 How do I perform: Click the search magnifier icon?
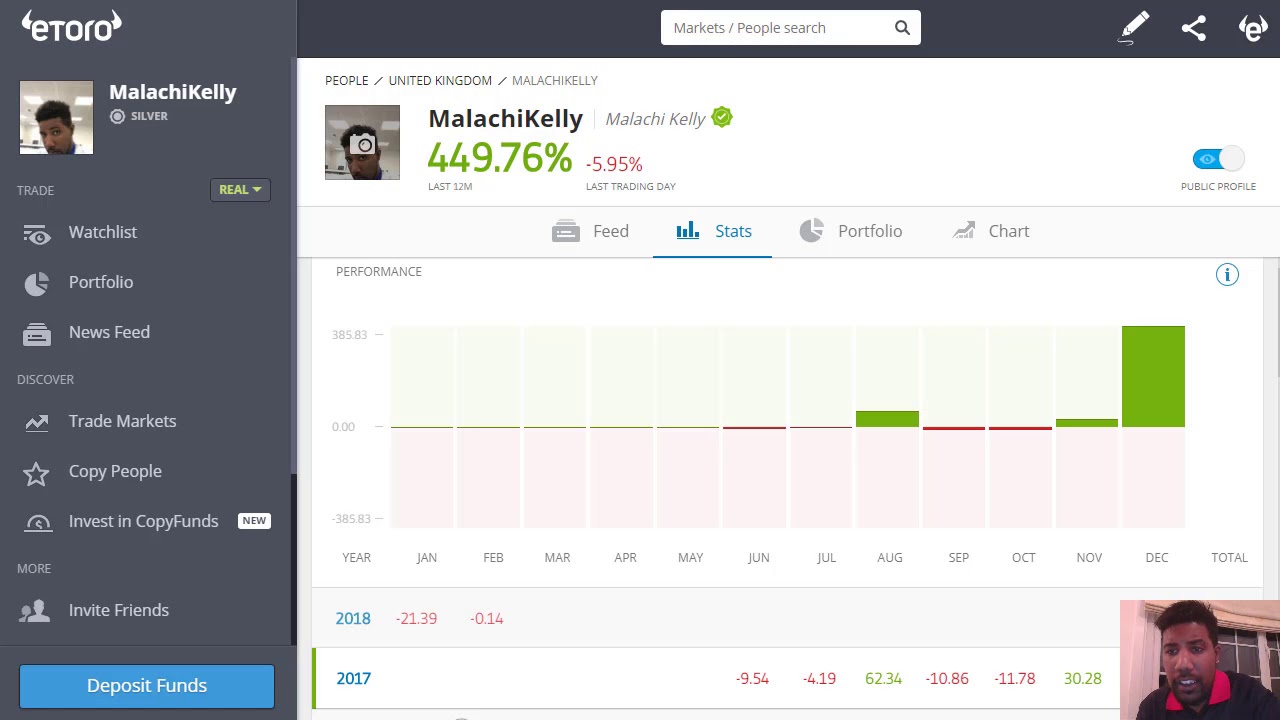pyautogui.click(x=902, y=28)
